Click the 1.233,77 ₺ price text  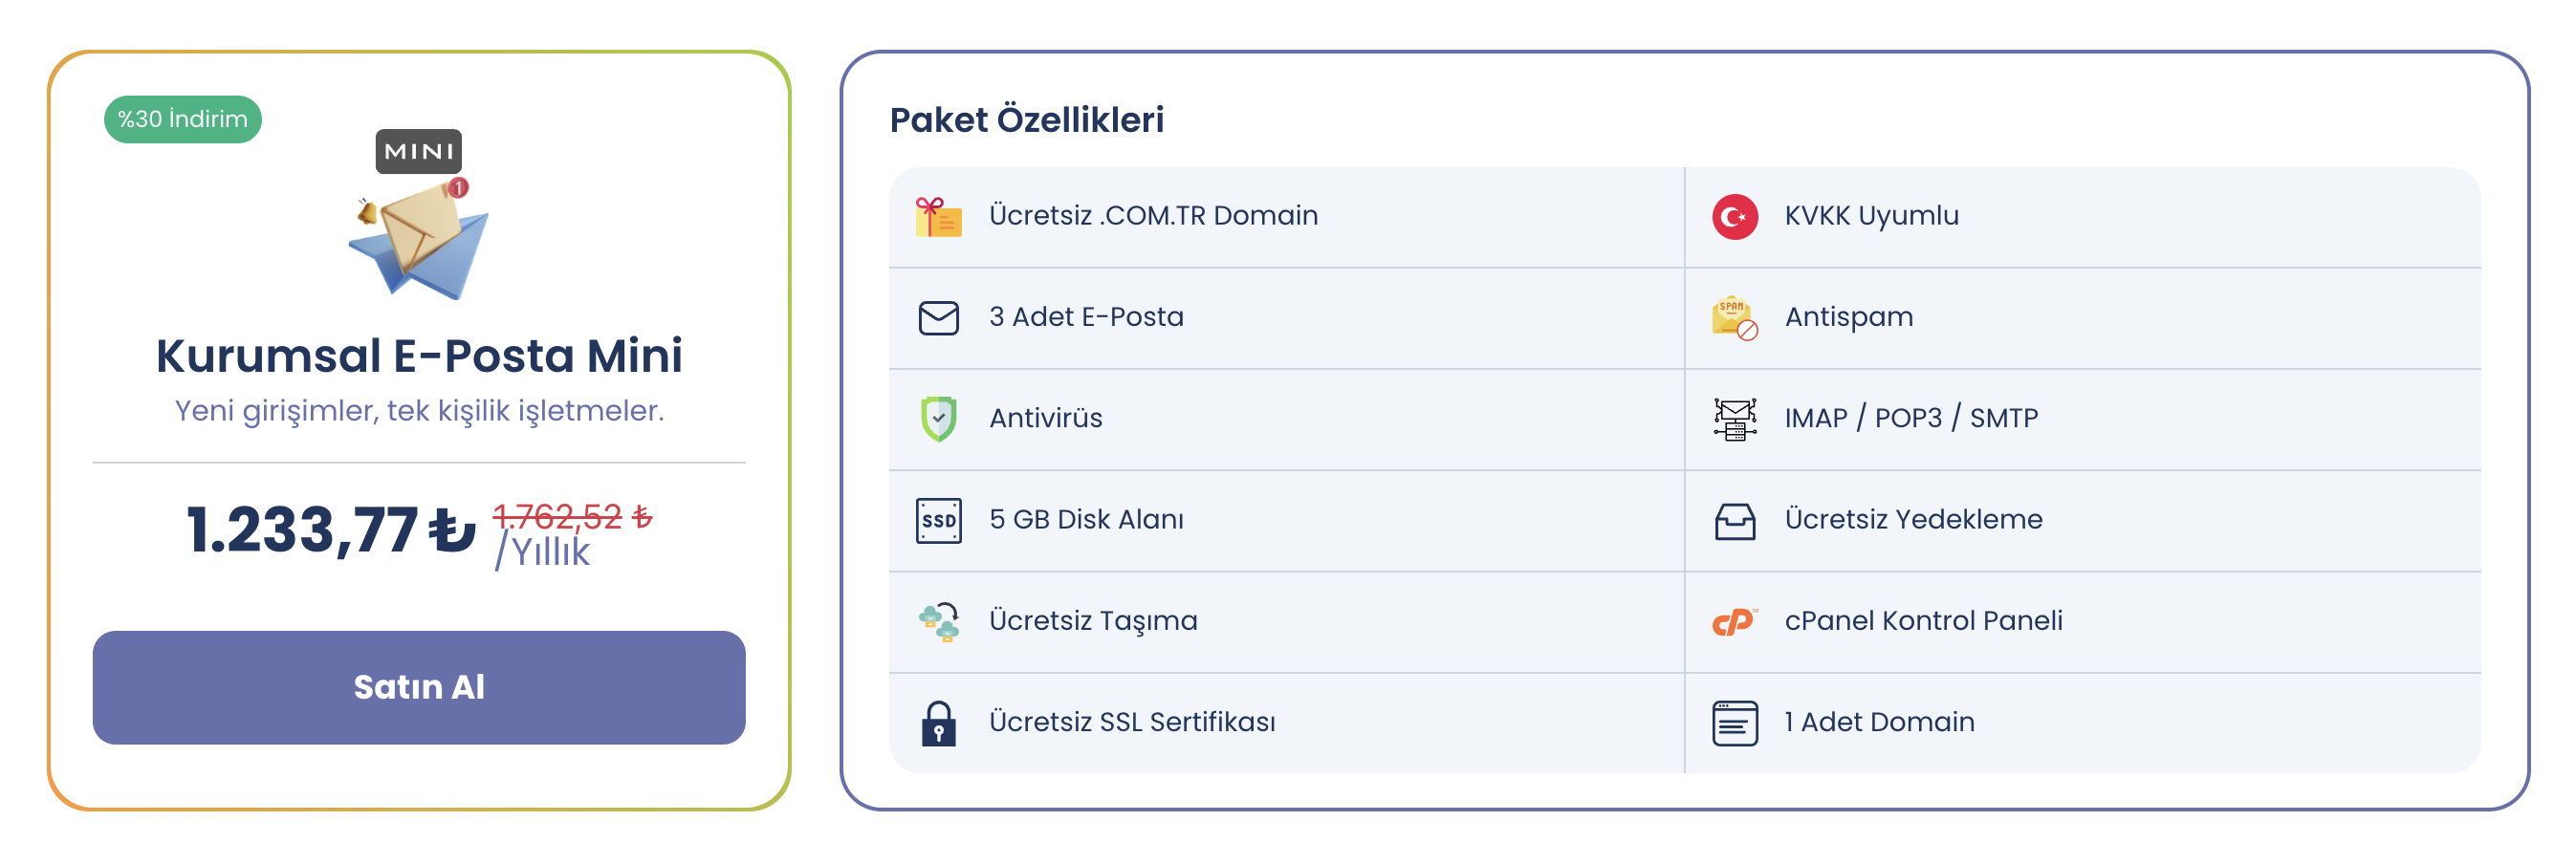point(331,529)
